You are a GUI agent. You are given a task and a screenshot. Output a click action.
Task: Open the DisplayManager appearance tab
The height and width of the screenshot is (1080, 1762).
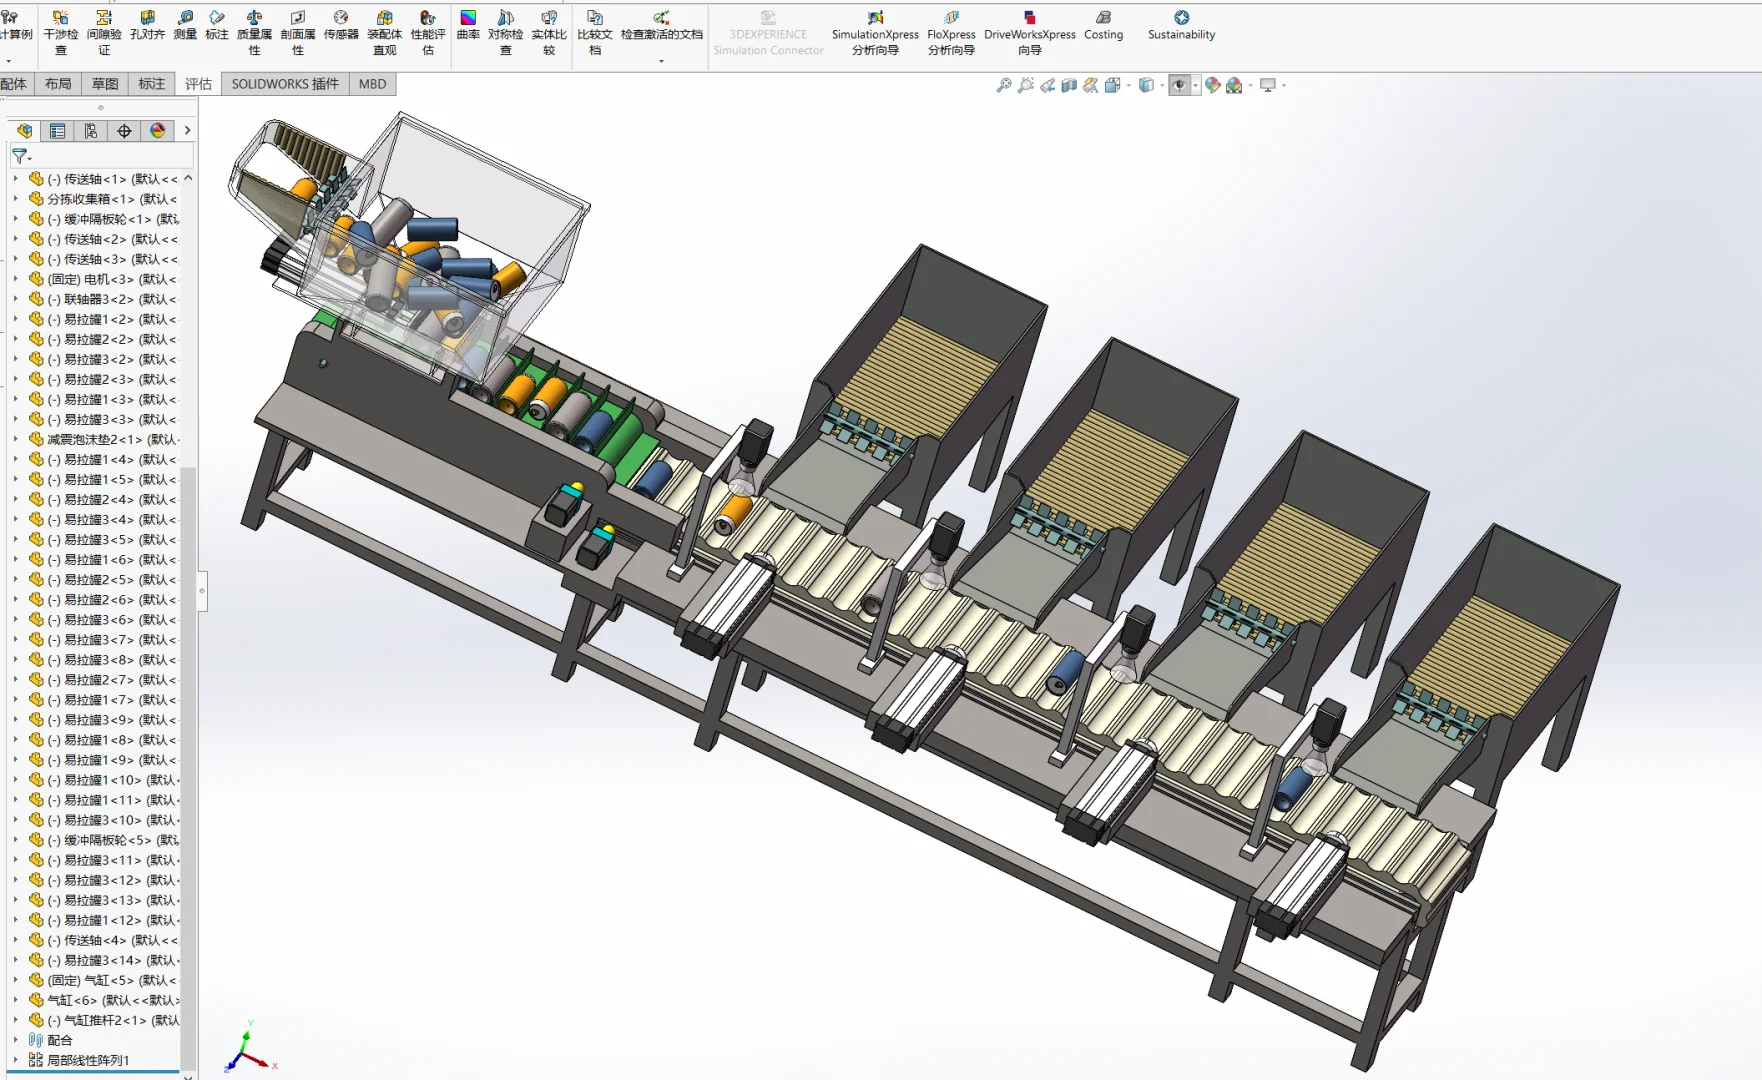click(157, 131)
